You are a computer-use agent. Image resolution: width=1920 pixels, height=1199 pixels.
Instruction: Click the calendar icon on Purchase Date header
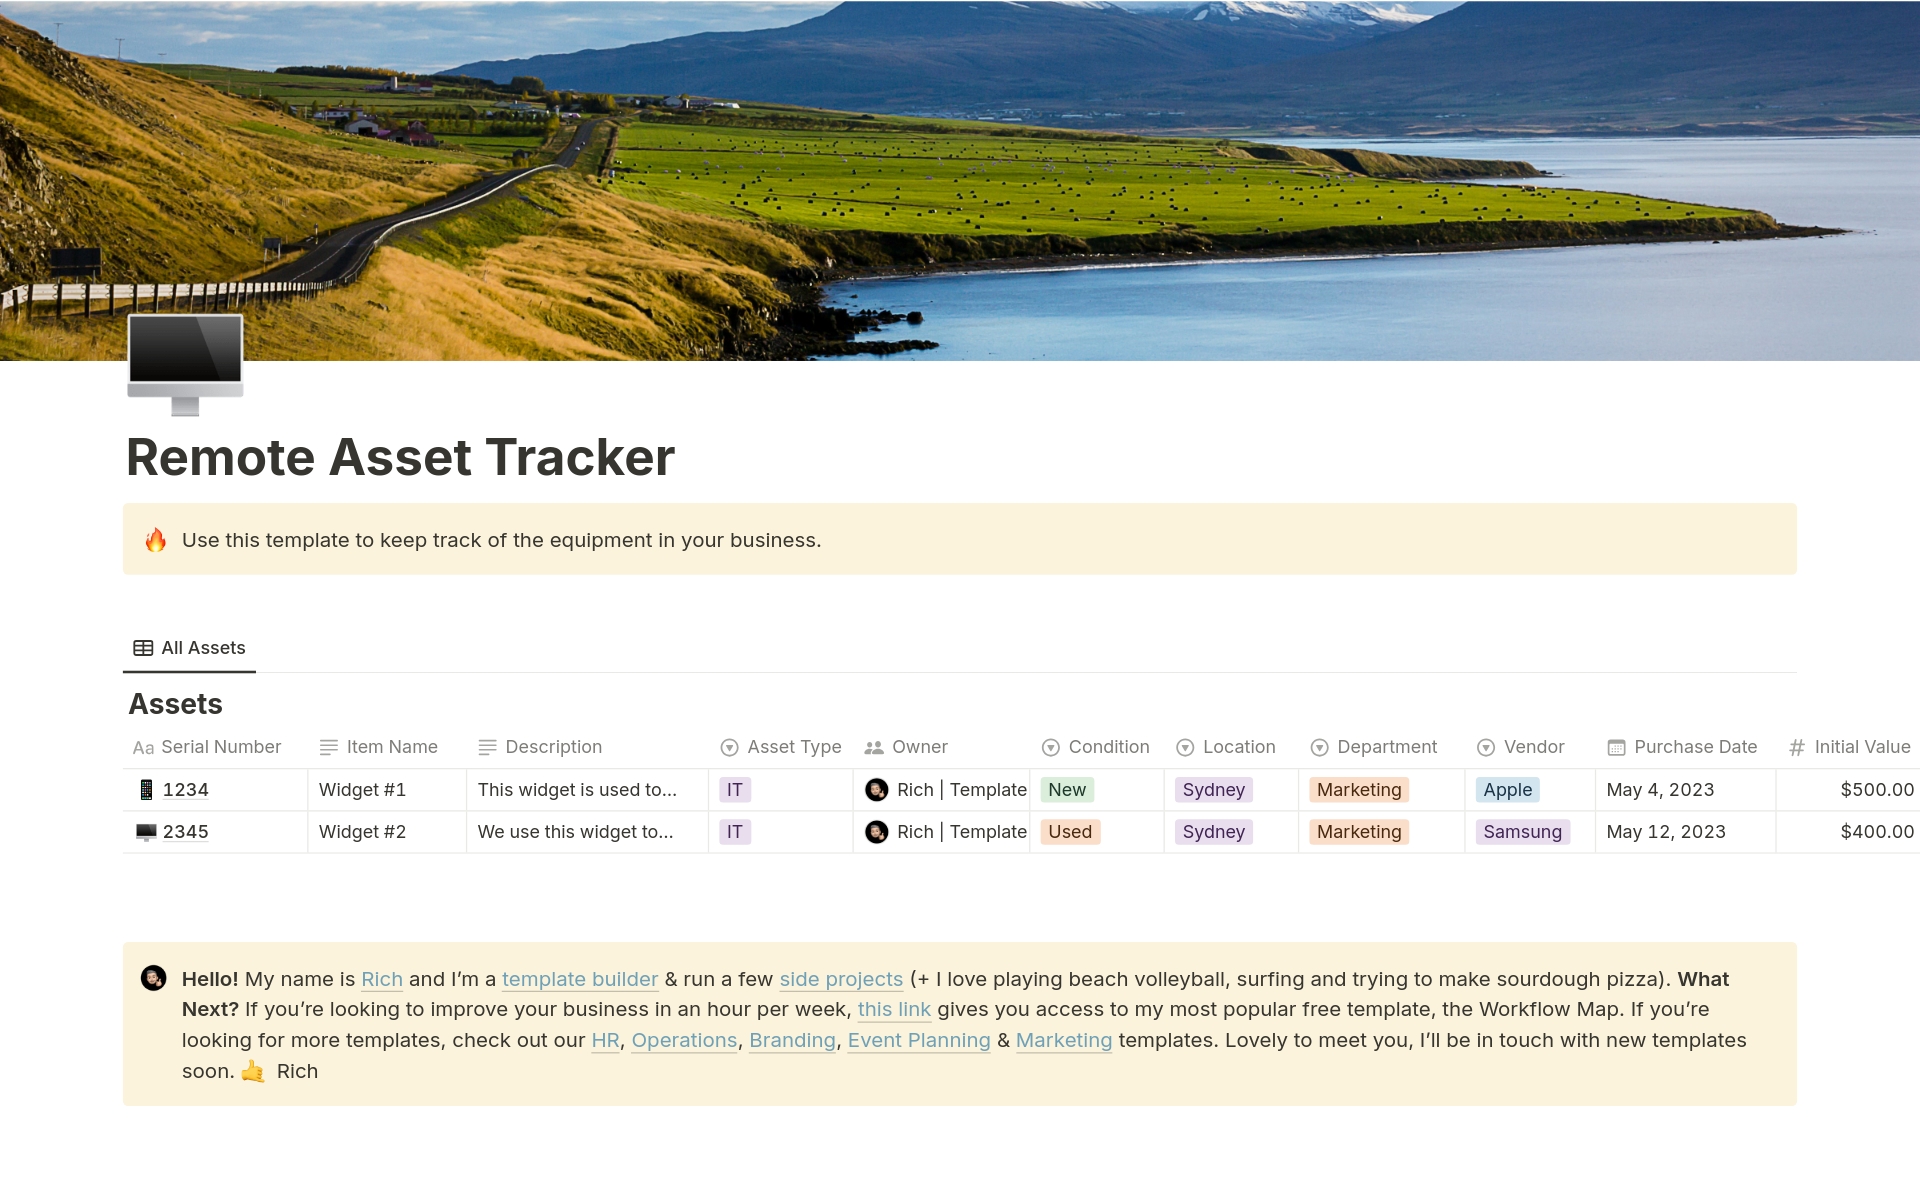tap(1615, 747)
